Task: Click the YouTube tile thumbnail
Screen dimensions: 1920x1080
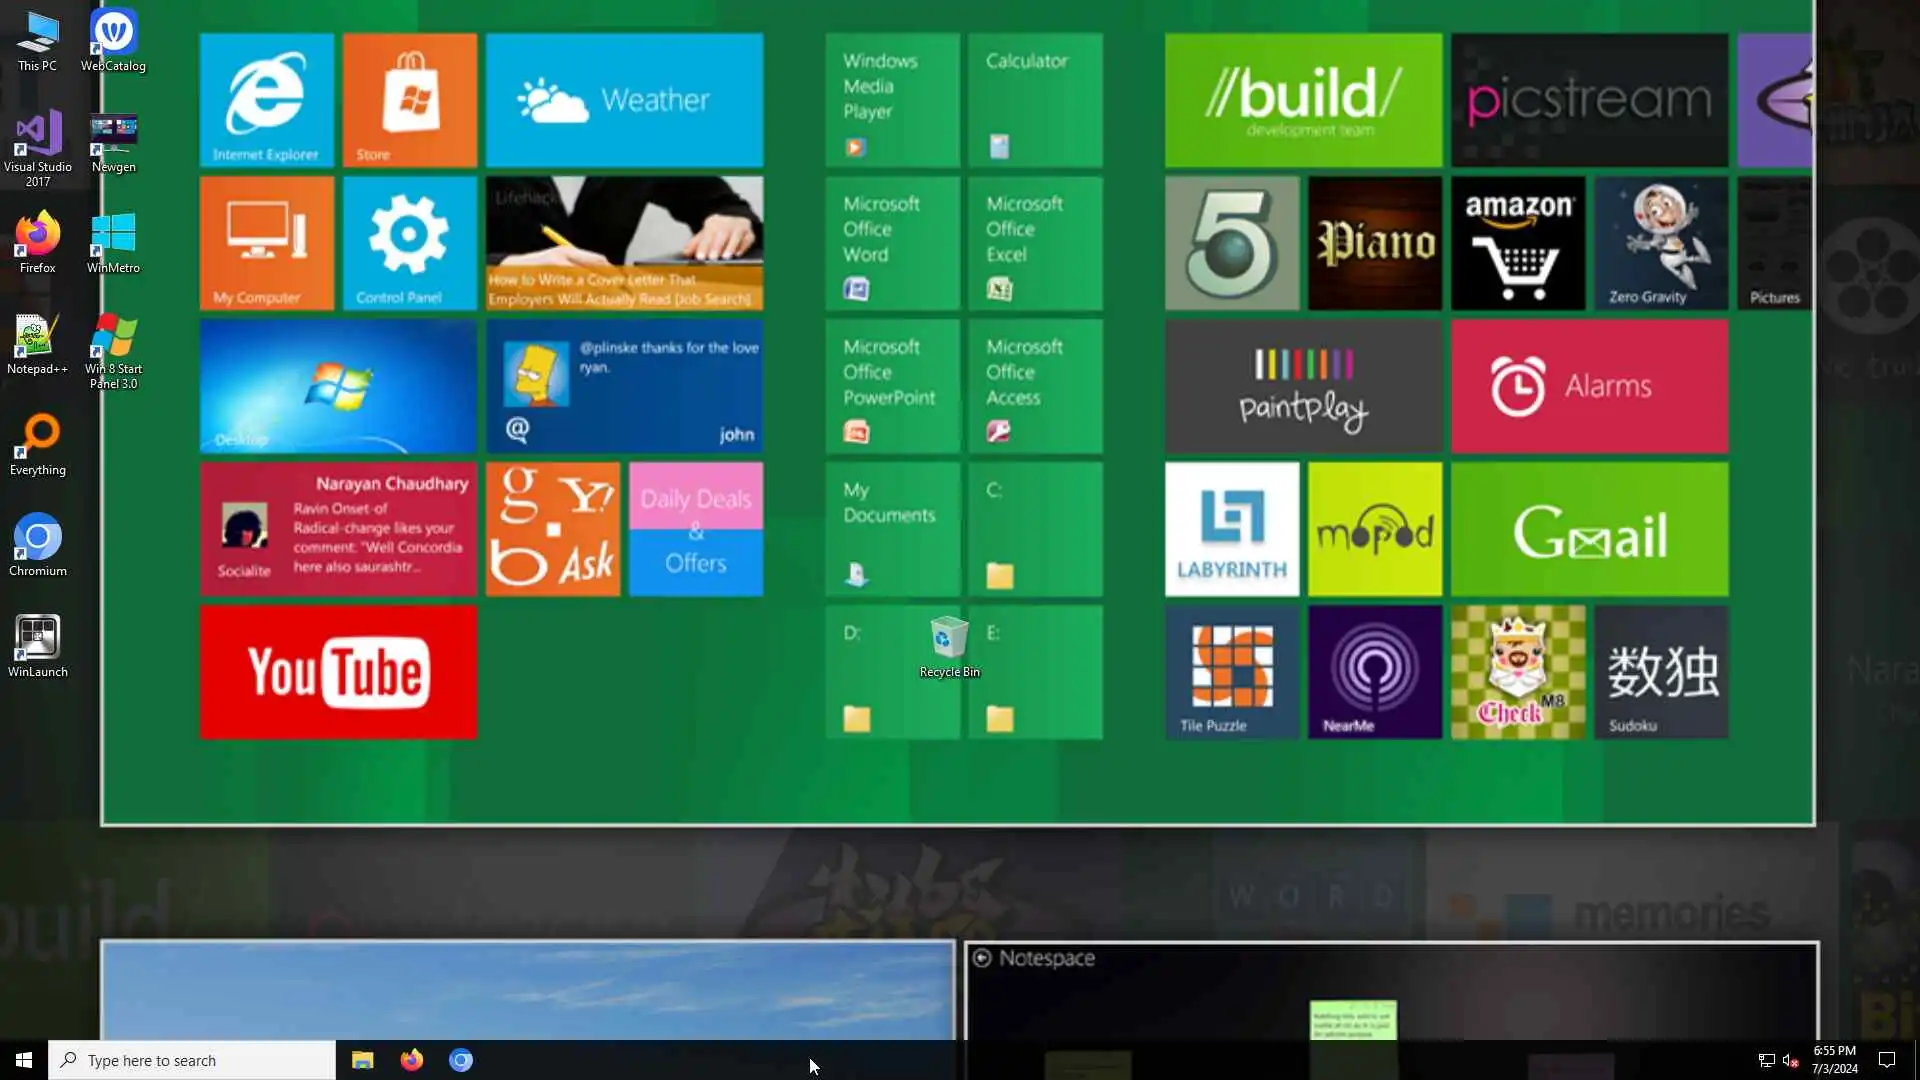Action: pyautogui.click(x=338, y=672)
